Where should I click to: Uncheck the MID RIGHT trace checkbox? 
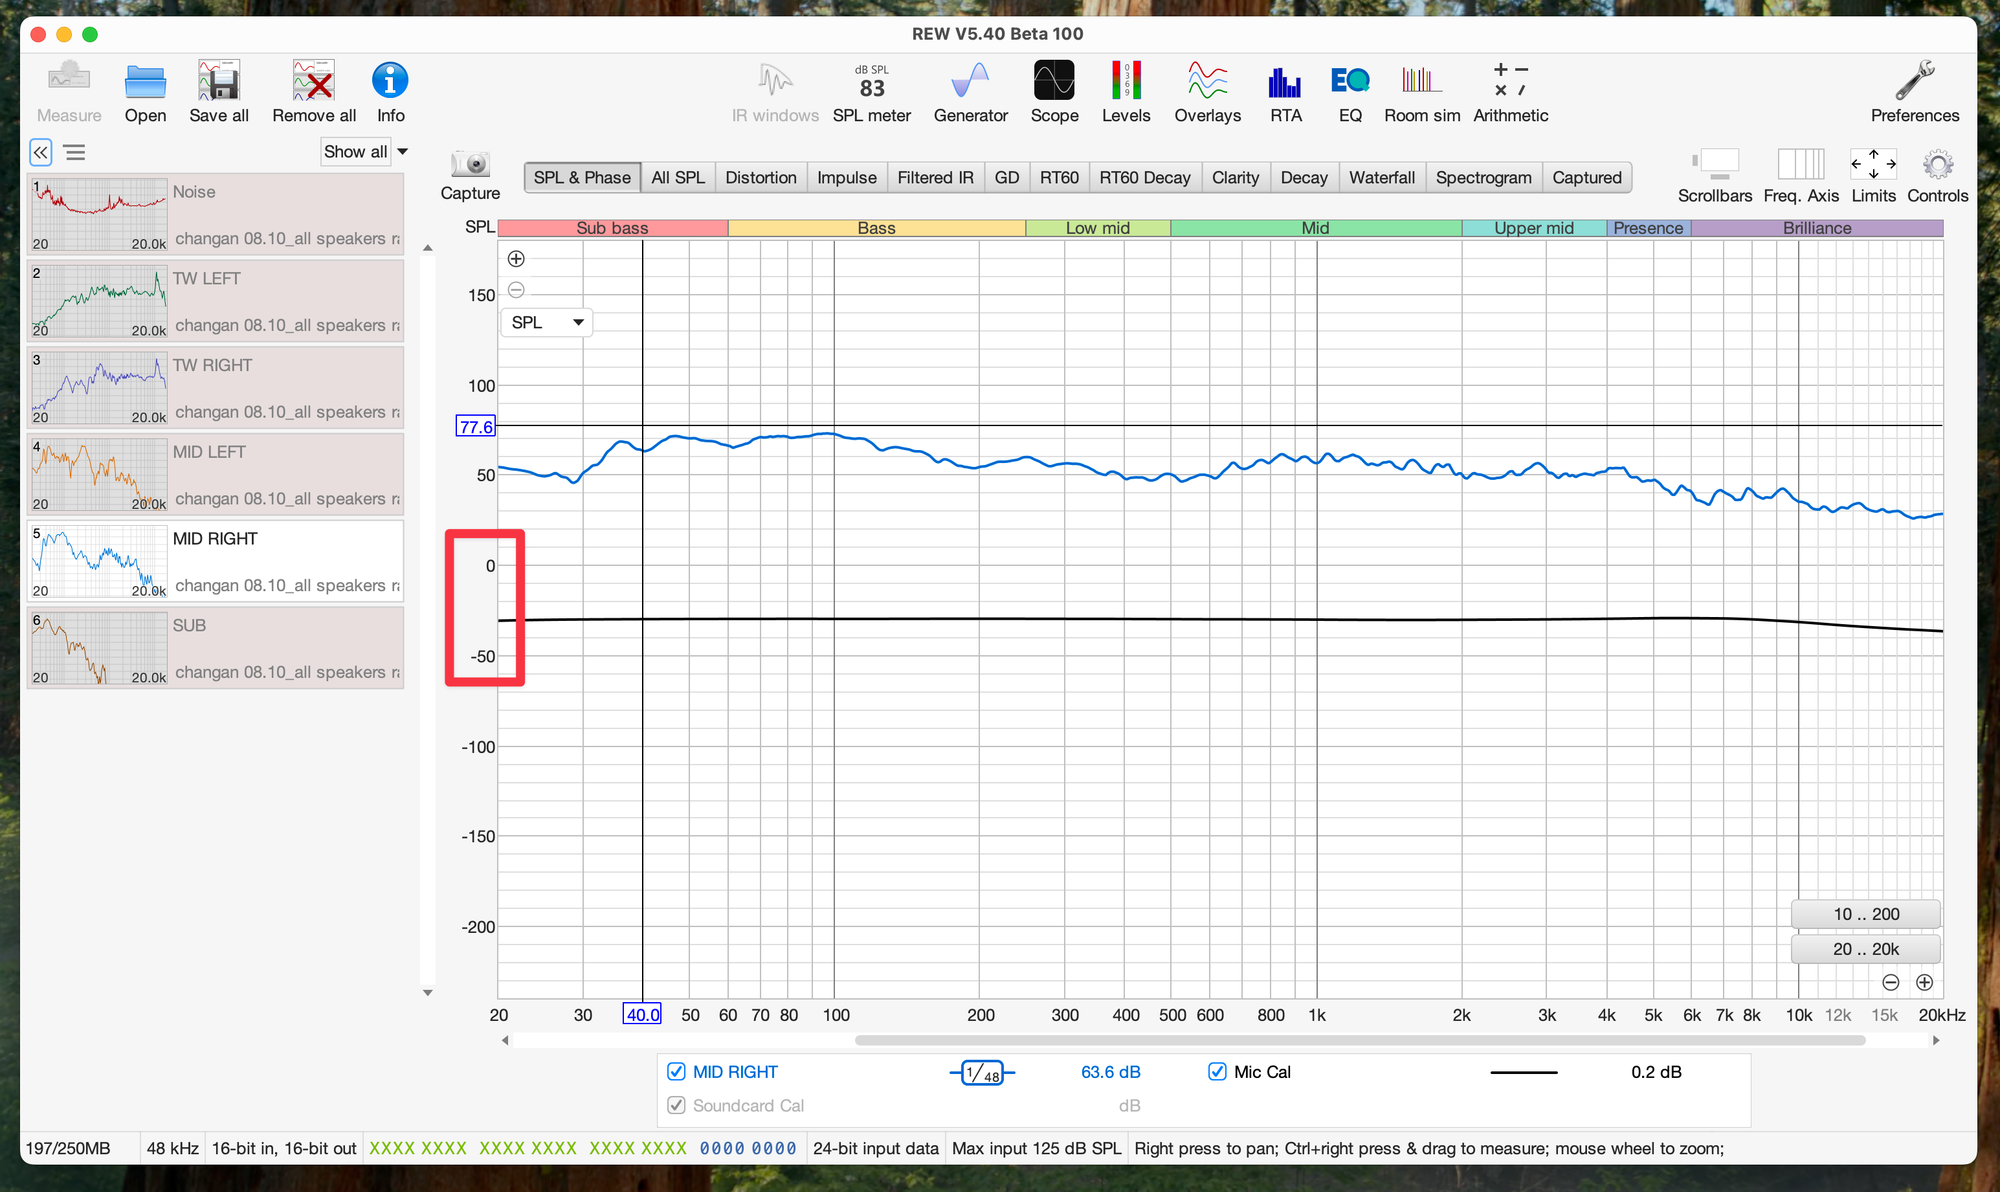(676, 1072)
